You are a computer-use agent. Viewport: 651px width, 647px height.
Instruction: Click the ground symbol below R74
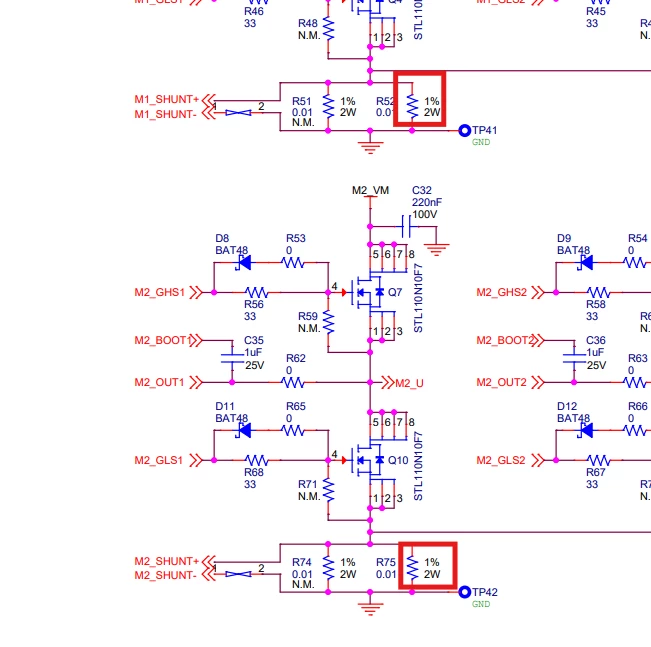[370, 609]
